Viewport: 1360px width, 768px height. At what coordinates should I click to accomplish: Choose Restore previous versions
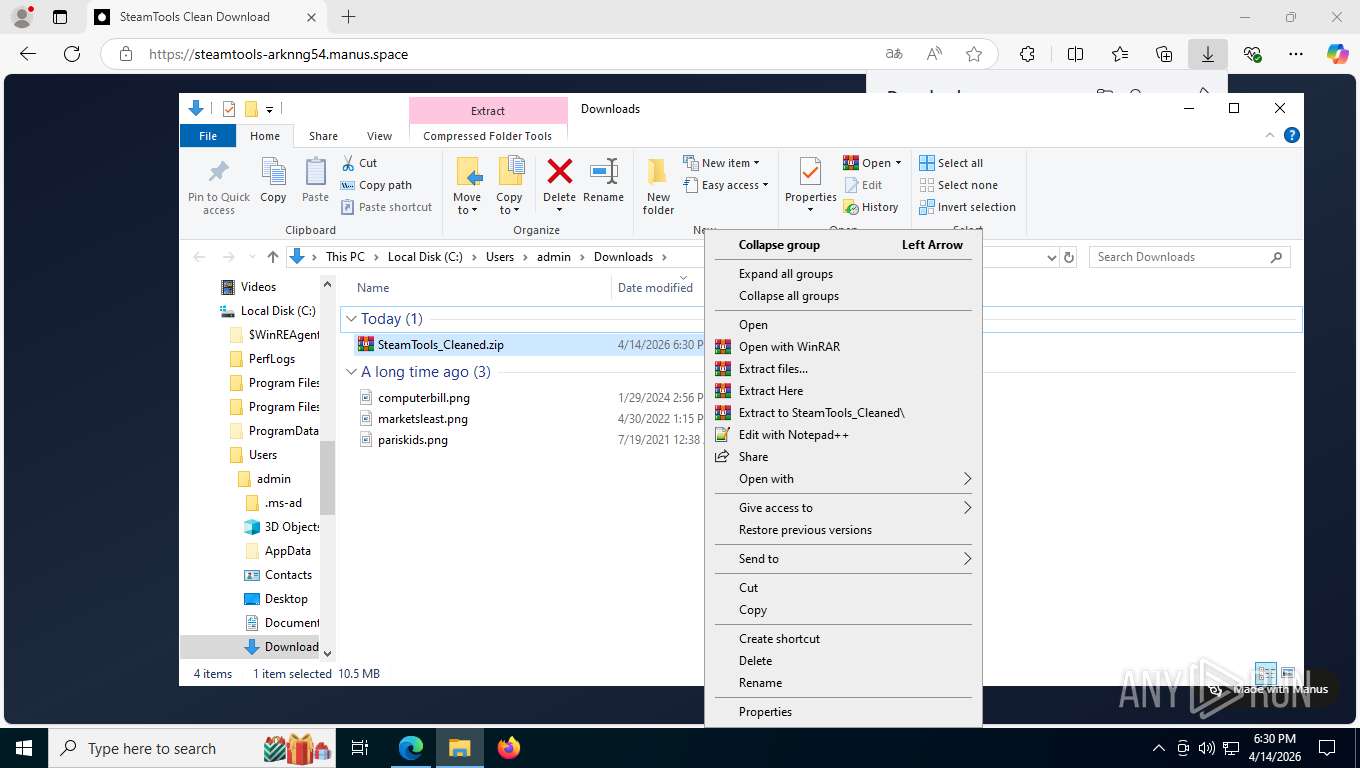843,530
